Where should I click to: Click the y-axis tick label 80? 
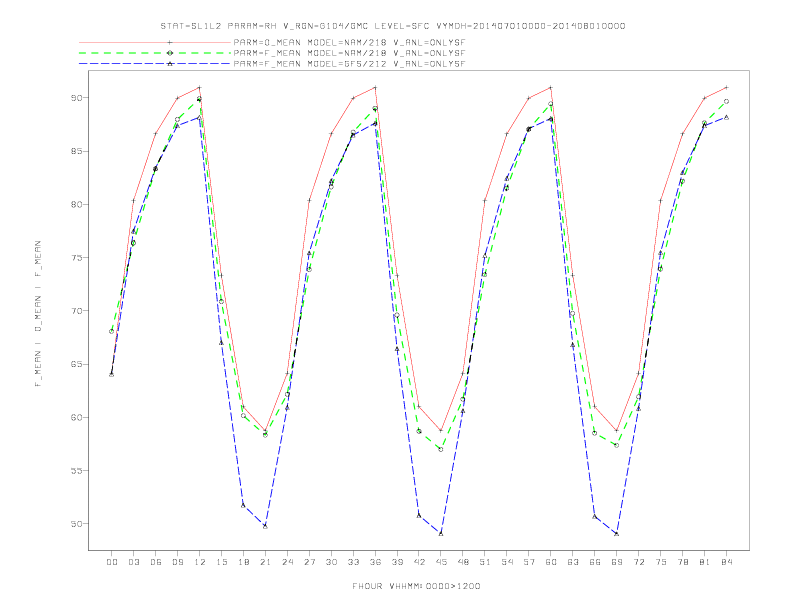pos(76,204)
